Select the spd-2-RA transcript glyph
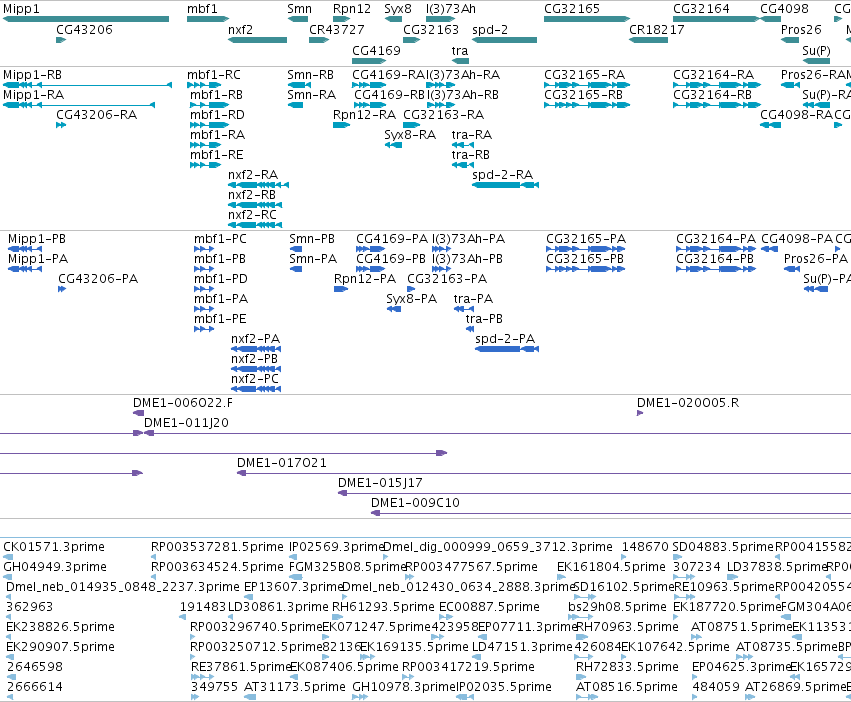The width and height of the screenshot is (851, 702). (x=505, y=185)
